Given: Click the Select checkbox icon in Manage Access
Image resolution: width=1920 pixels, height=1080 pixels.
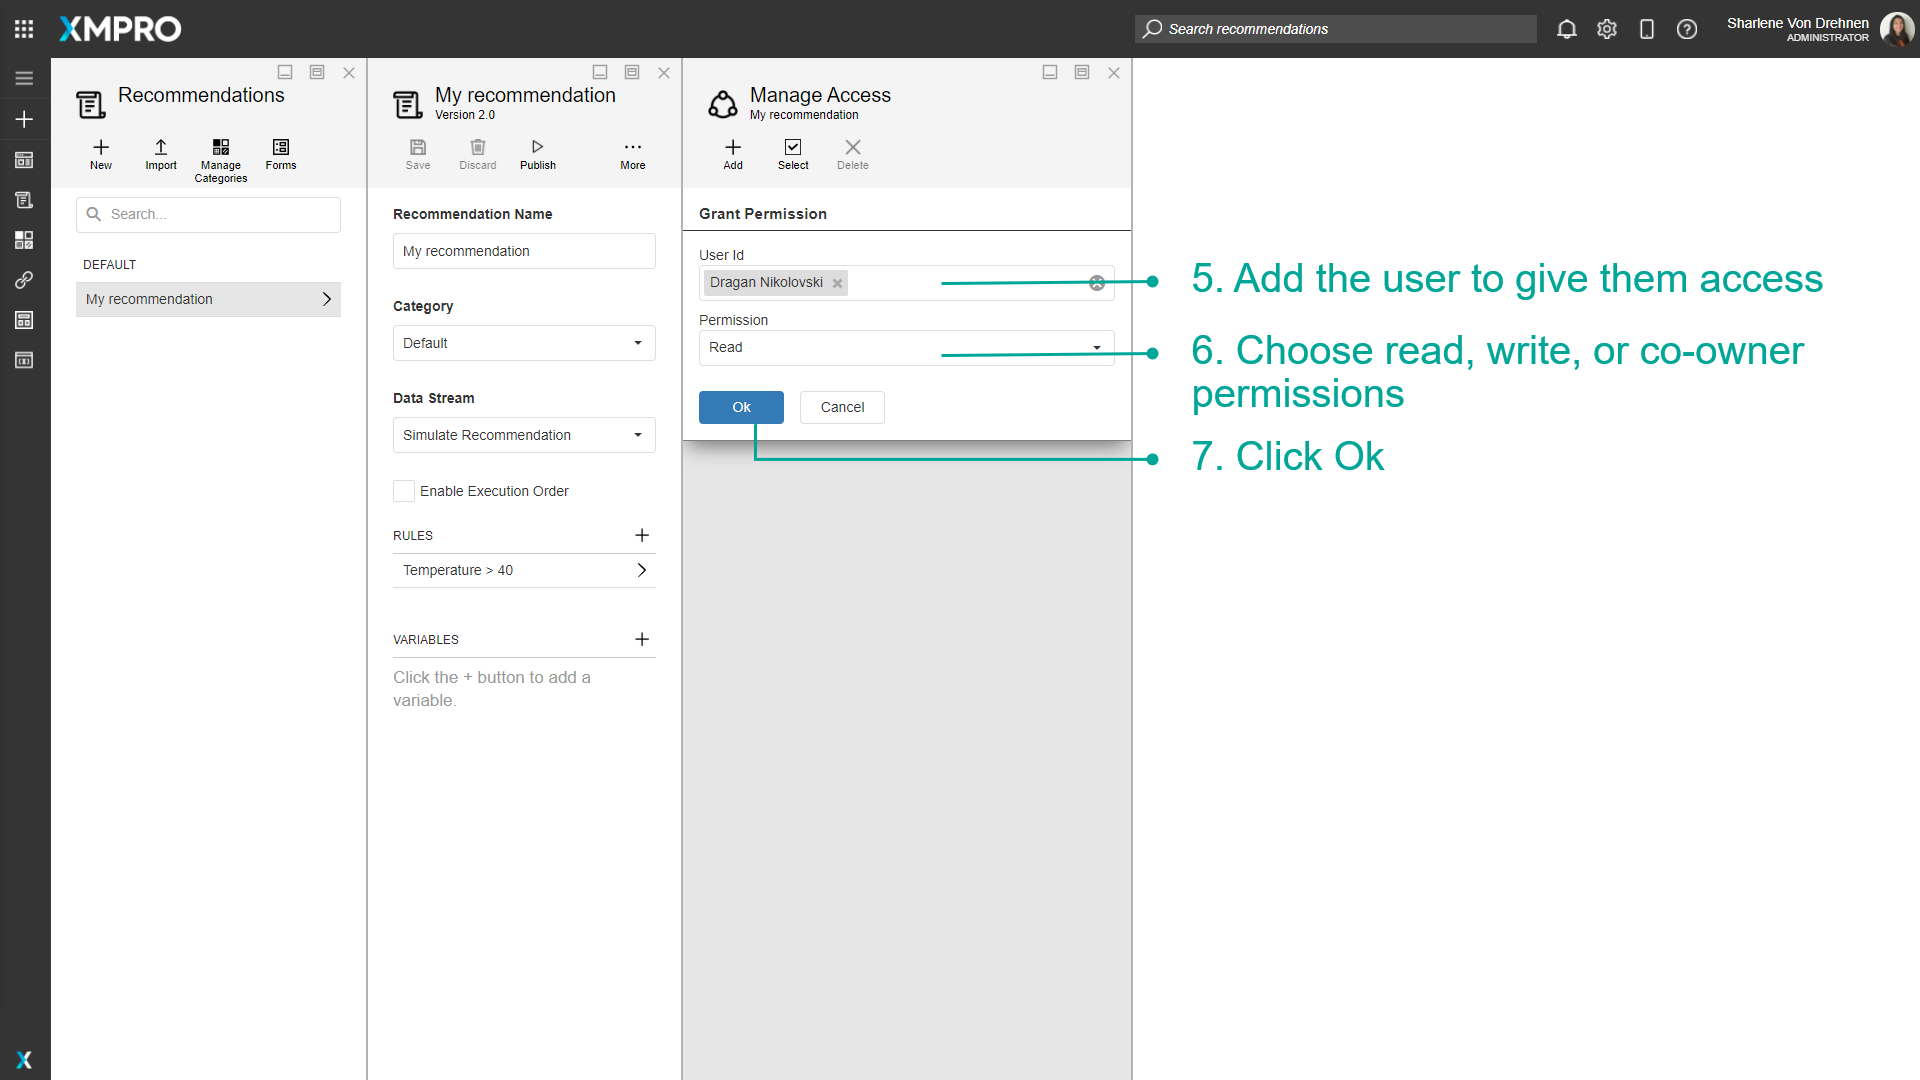Looking at the screenshot, I should pyautogui.click(x=792, y=153).
